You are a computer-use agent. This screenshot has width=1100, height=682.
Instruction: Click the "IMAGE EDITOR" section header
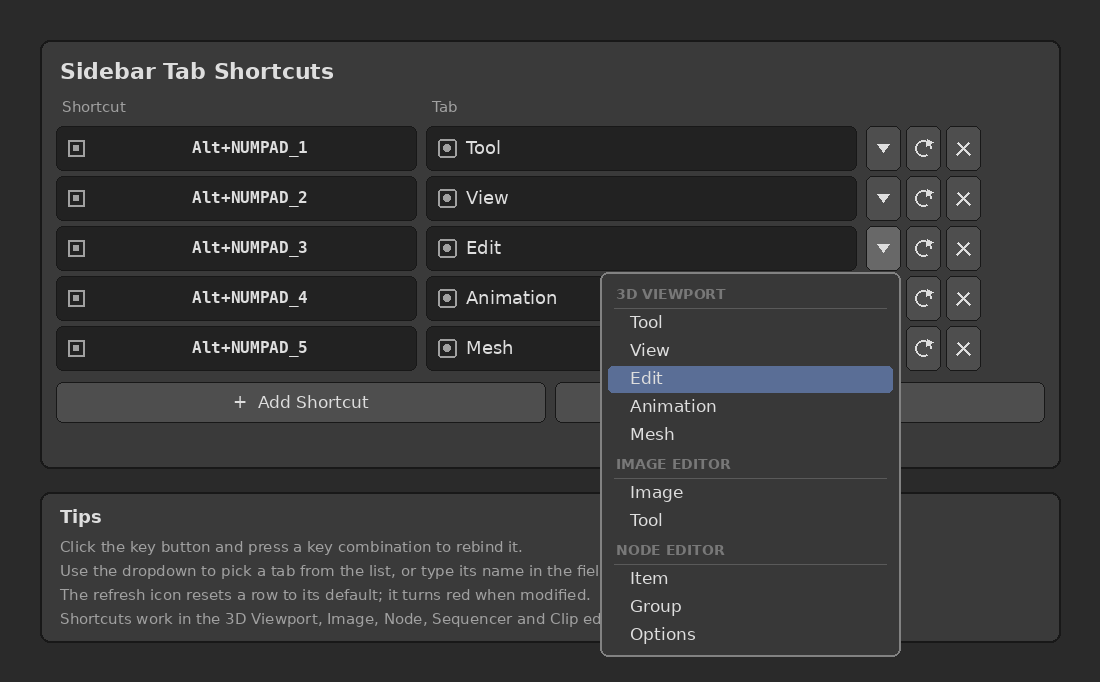pos(673,464)
